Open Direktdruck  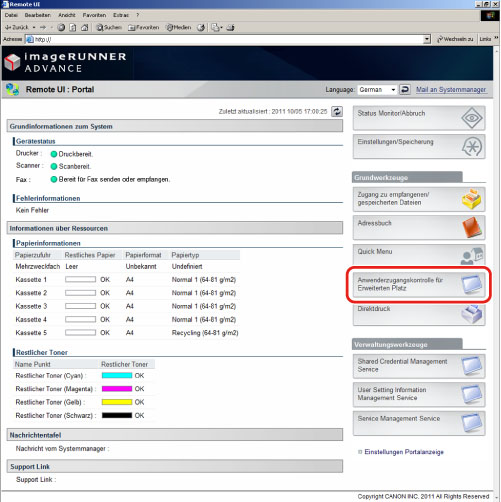(419, 314)
